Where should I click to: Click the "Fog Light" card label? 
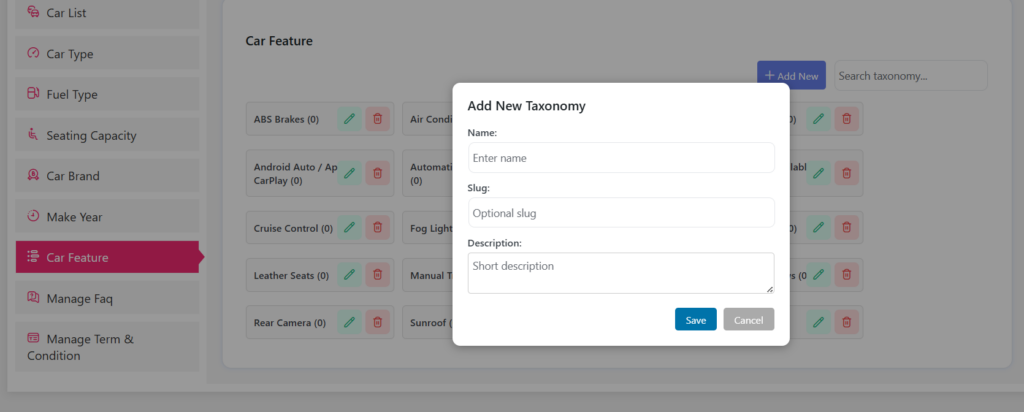pyautogui.click(x=431, y=229)
